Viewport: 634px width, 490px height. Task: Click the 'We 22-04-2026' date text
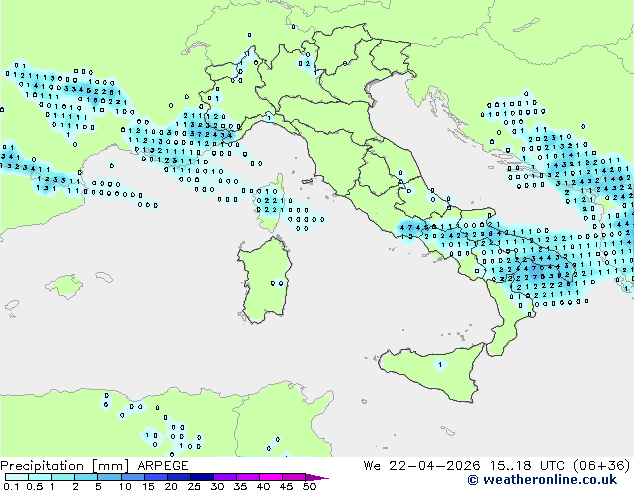click(x=422, y=466)
